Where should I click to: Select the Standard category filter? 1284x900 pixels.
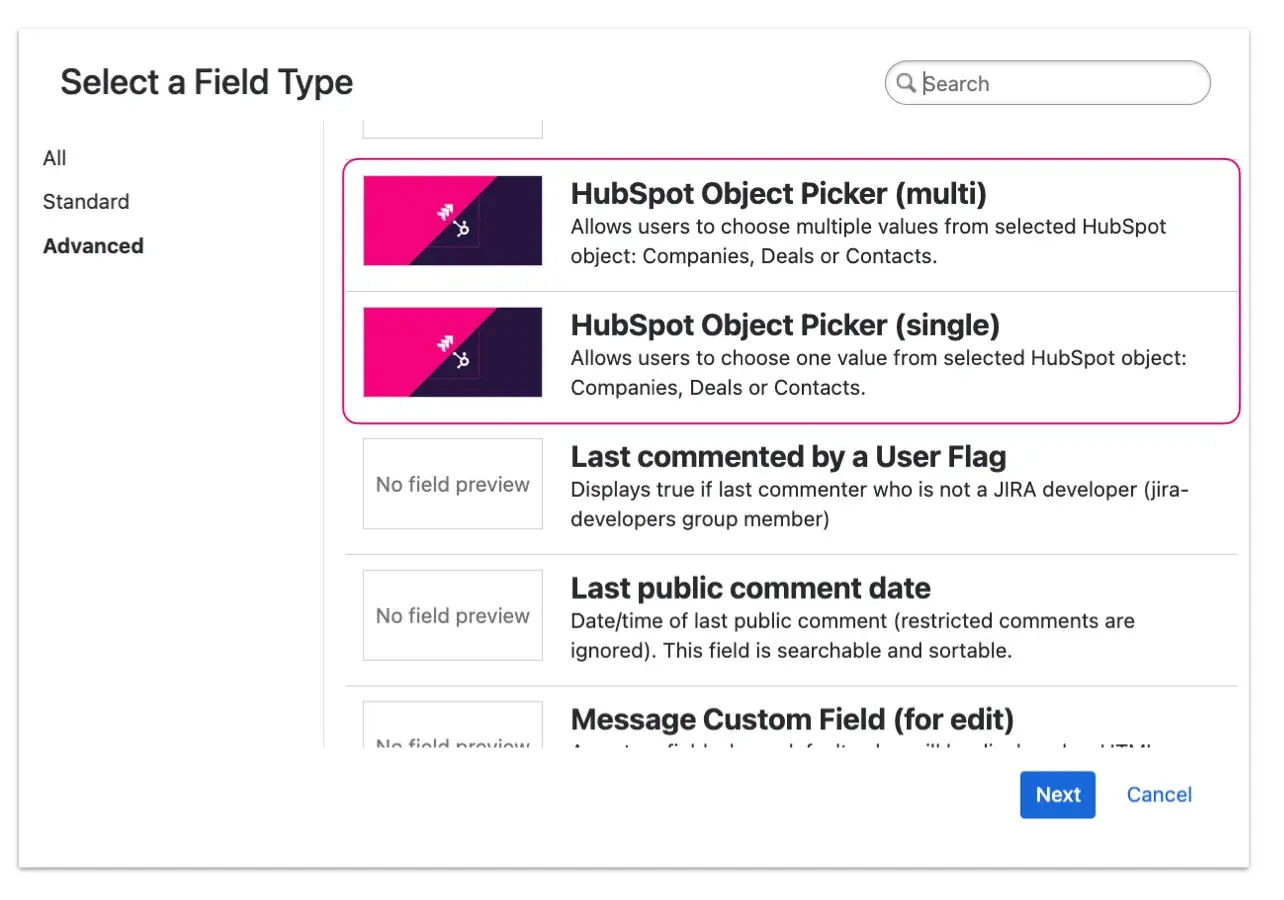86,201
